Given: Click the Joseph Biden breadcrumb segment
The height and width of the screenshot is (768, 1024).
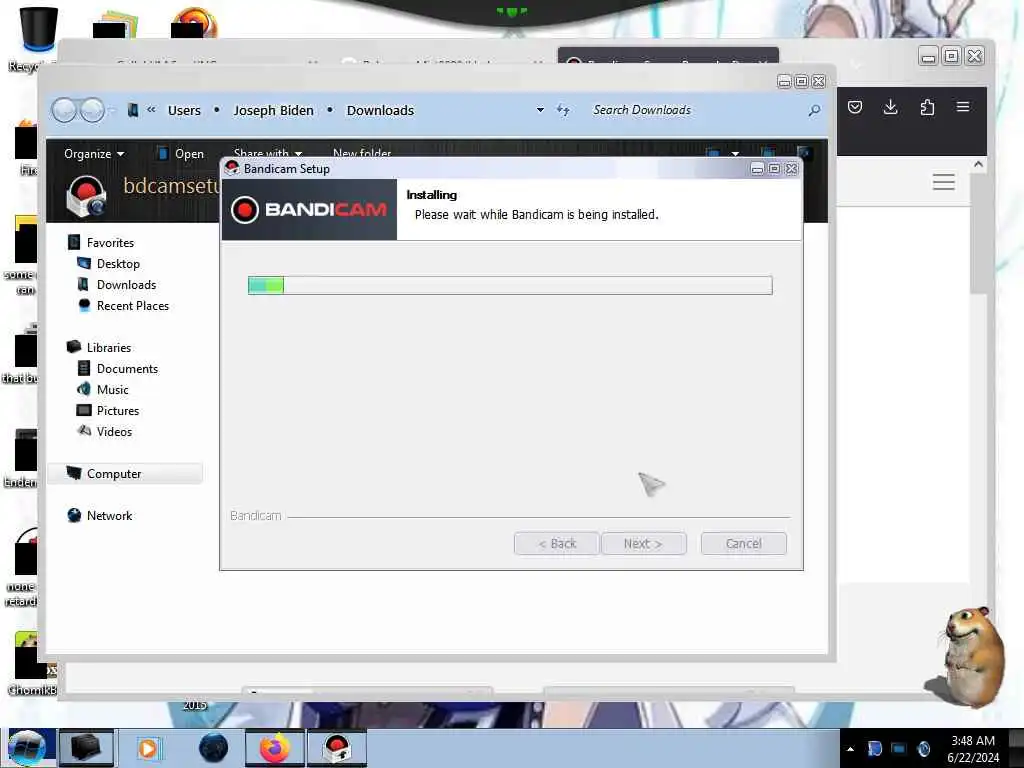Looking at the screenshot, I should coord(273,110).
